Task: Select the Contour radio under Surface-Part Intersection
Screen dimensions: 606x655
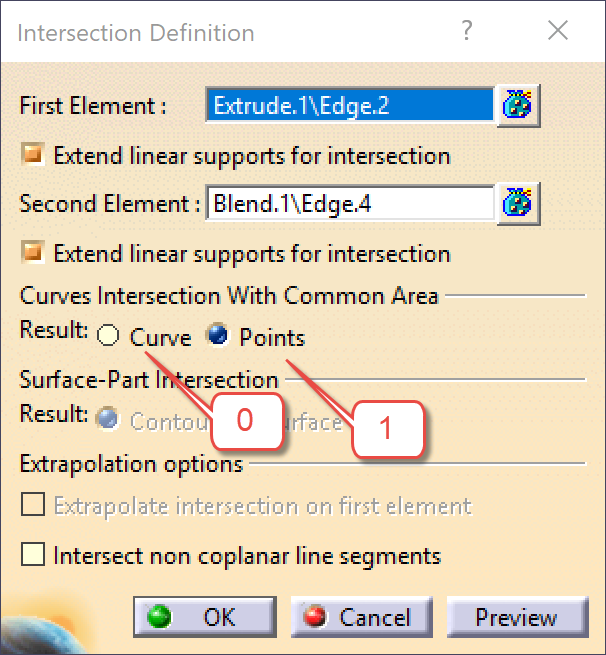Action: (108, 419)
